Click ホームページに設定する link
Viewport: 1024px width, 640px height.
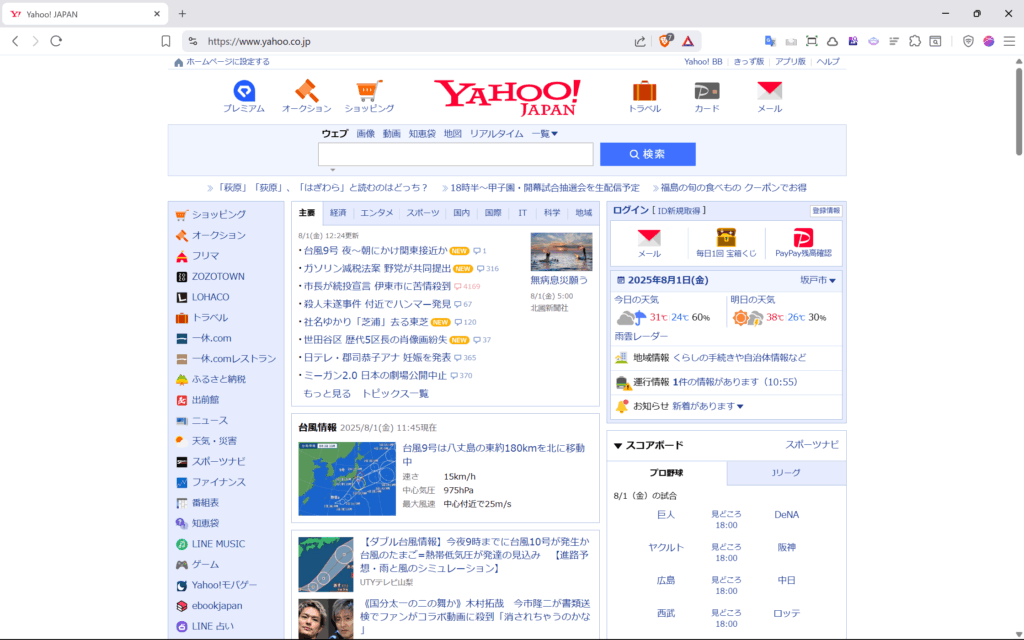click(228, 62)
